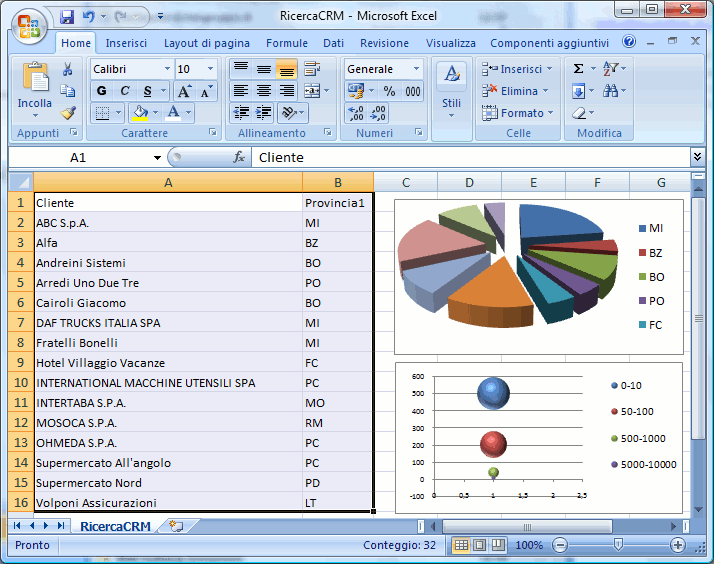Insert function using the fx icon
Screen dimensions: 714x564
[x=239, y=158]
